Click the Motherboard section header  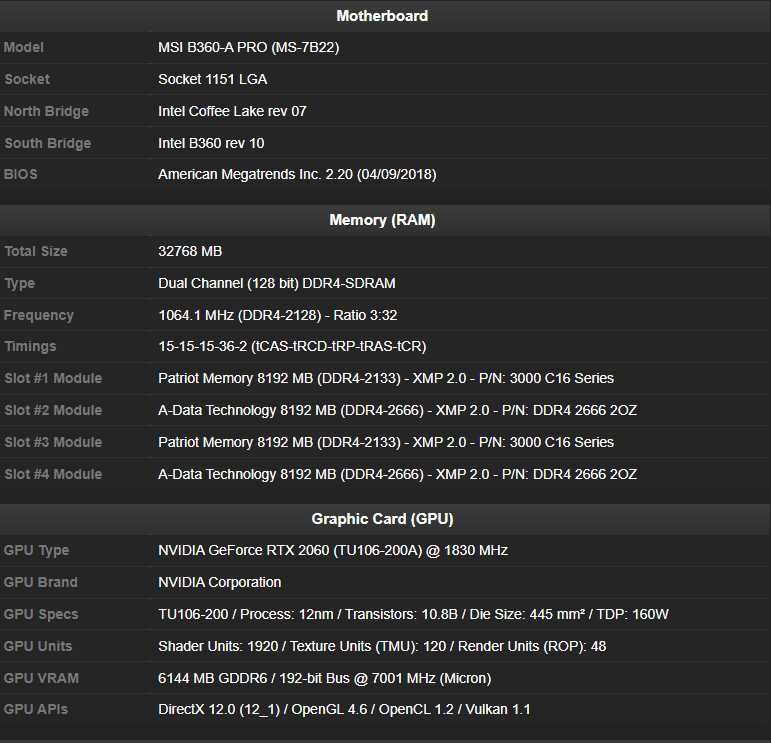pos(382,16)
